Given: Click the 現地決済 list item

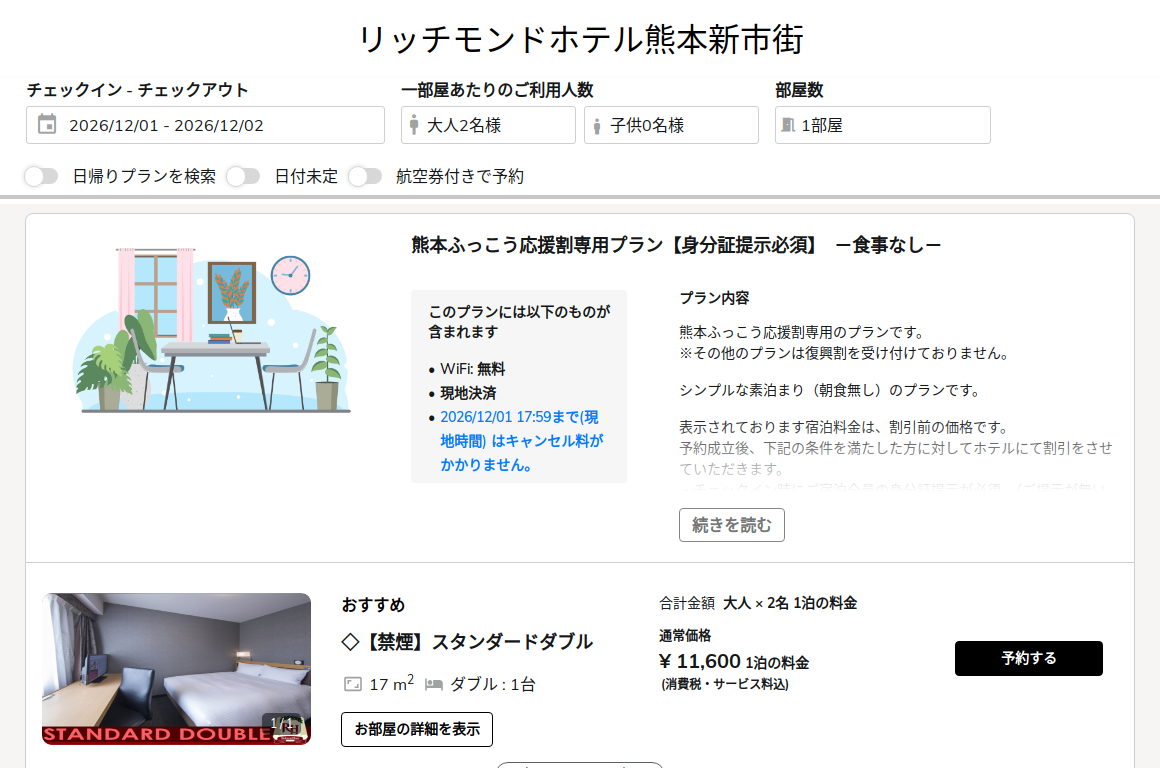Looking at the screenshot, I should pyautogui.click(x=468, y=393).
